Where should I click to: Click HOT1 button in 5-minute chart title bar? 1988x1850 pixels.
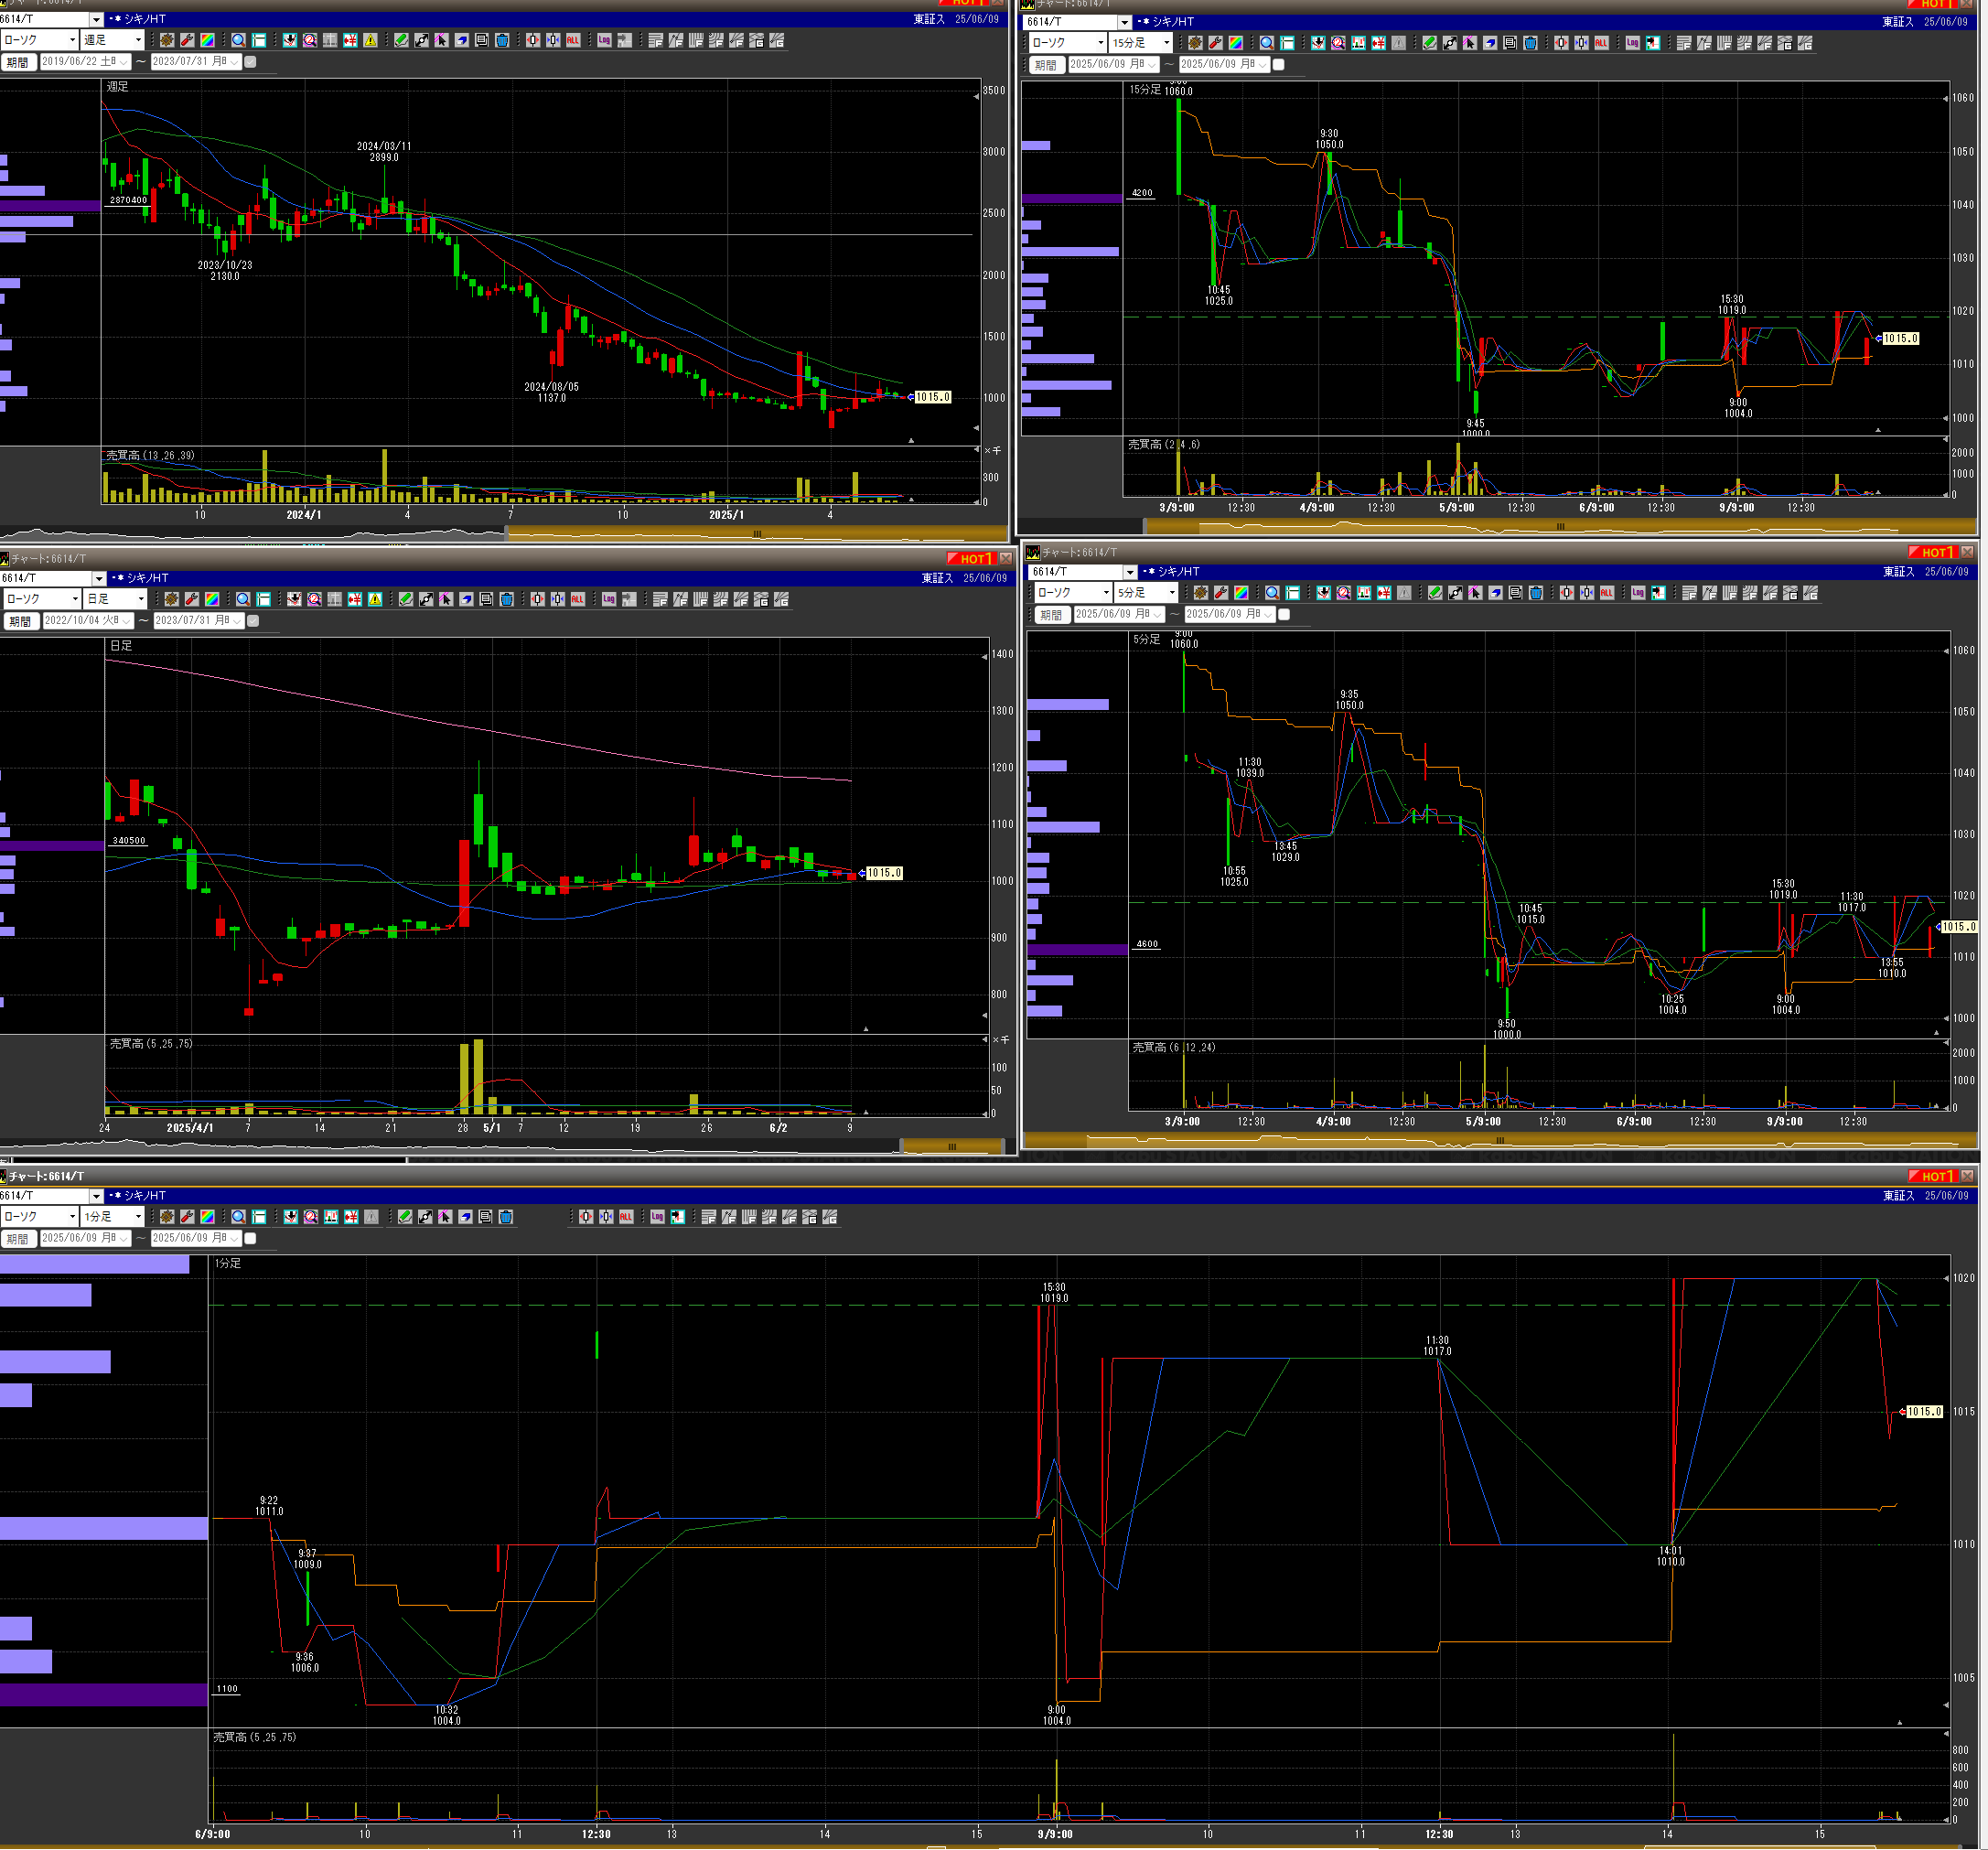[x=1931, y=552]
